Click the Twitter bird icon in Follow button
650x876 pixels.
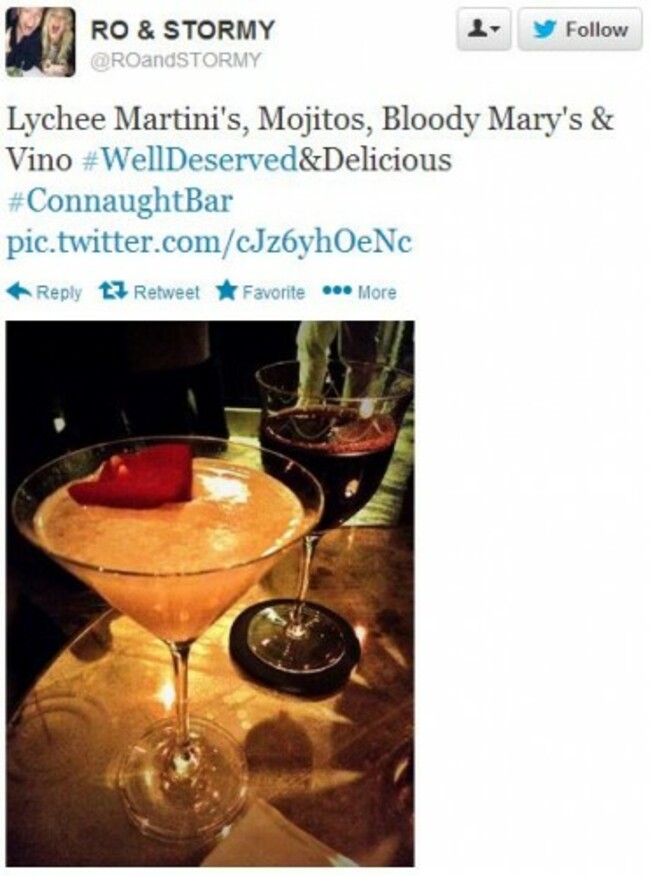click(544, 29)
